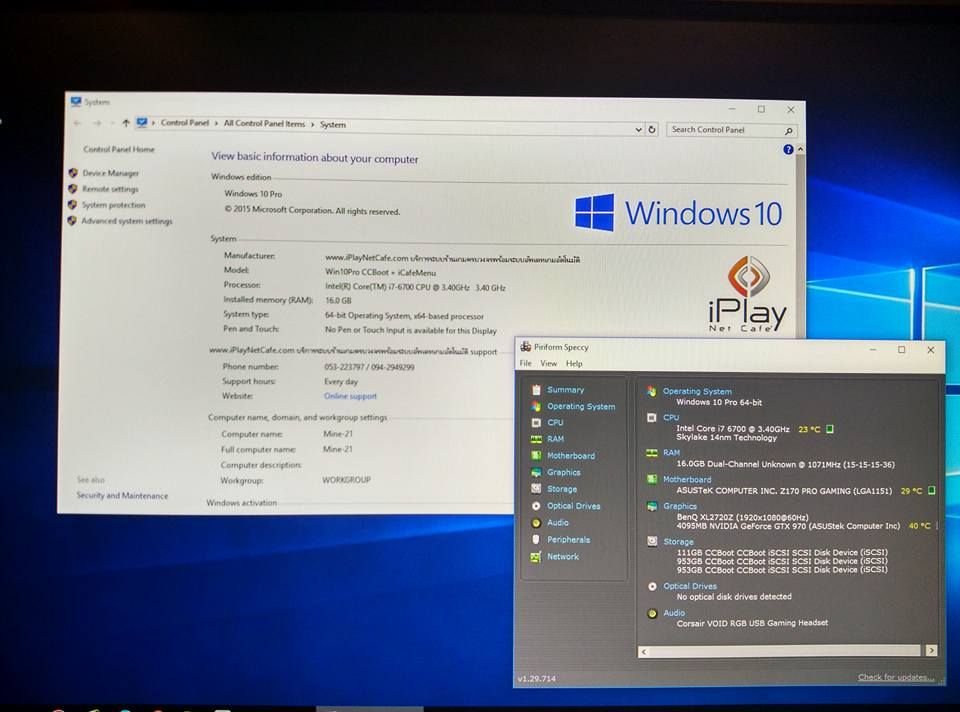Viewport: 960px width, 712px height.
Task: Click the motherboard temperature indicator icon
Action: click(931, 490)
